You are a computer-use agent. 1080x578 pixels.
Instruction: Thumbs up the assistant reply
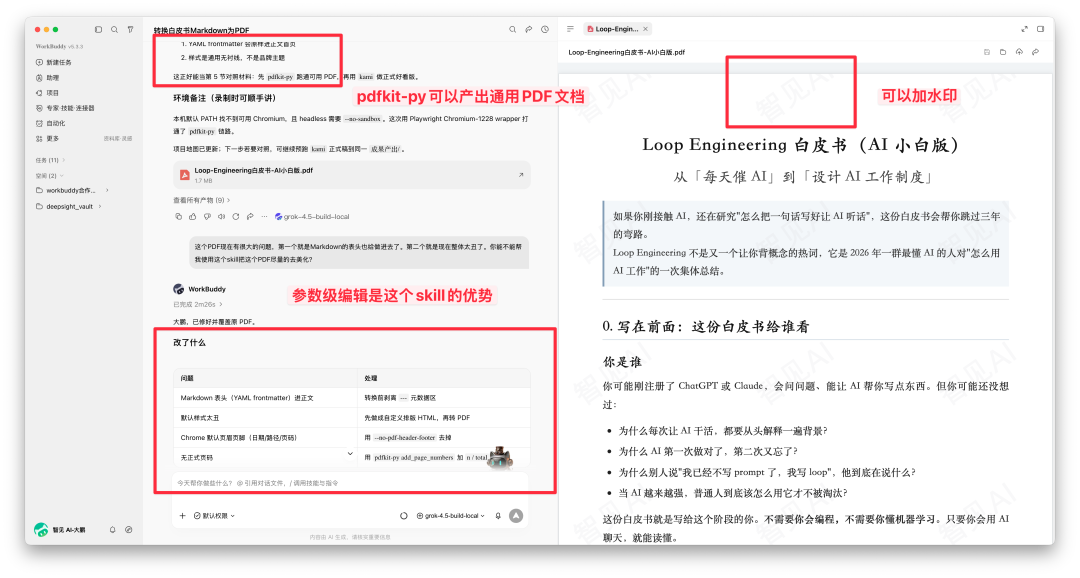tap(193, 216)
